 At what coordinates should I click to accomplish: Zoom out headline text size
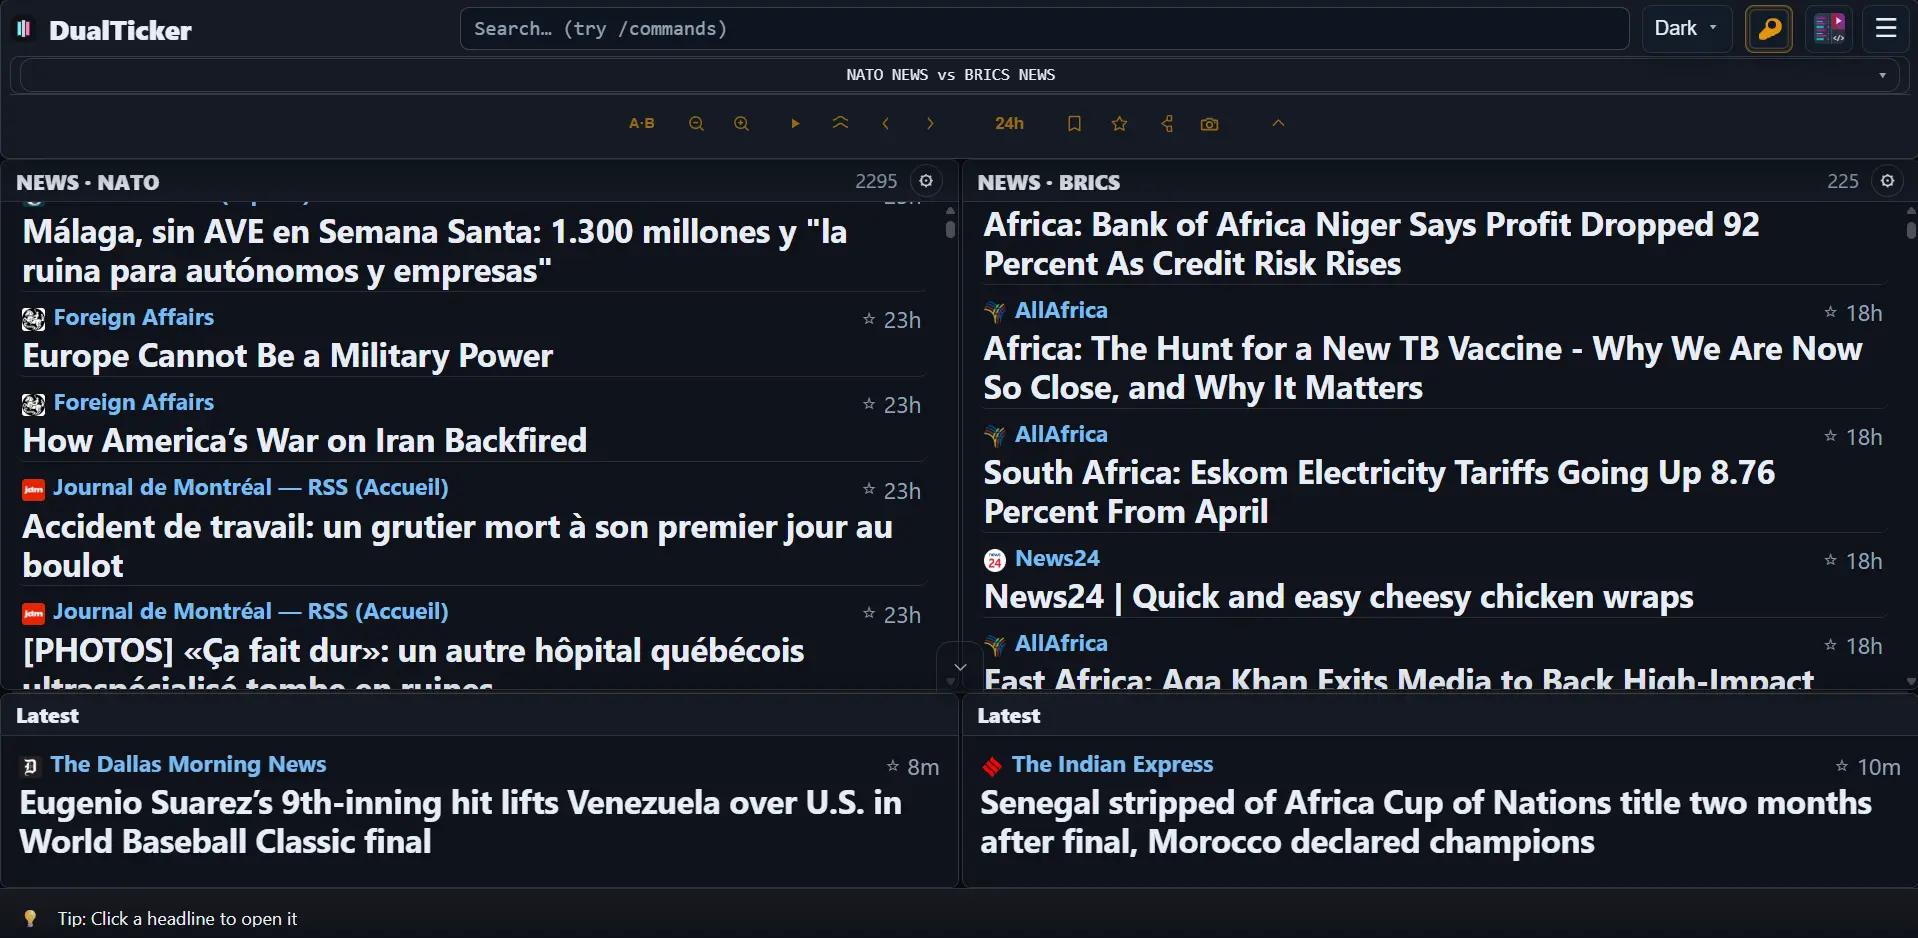tap(696, 124)
